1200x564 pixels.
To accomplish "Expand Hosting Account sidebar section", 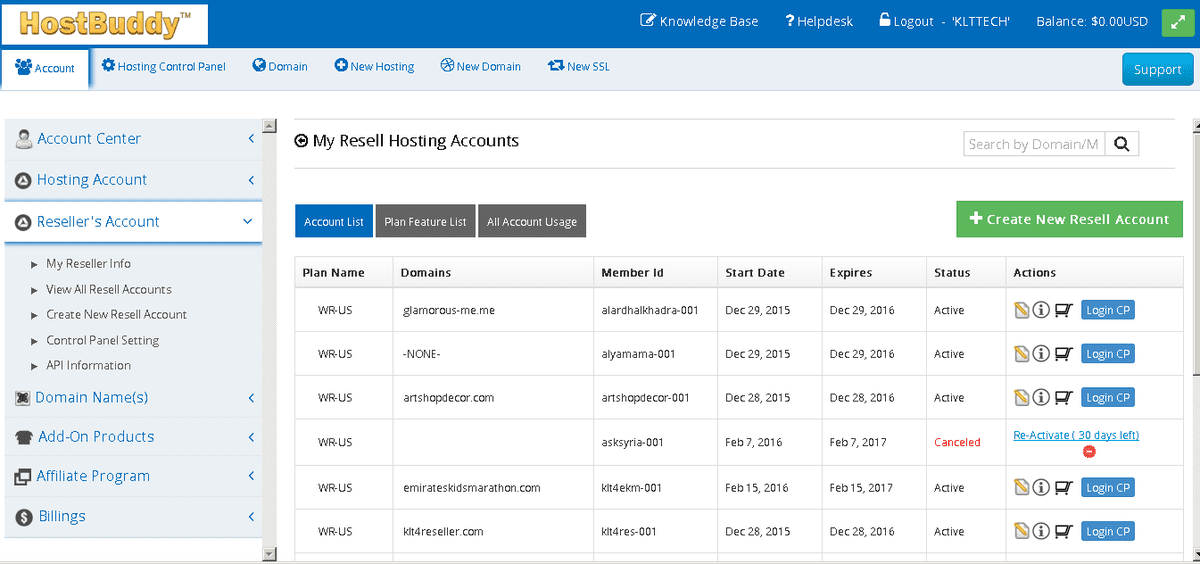I will pyautogui.click(x=131, y=180).
